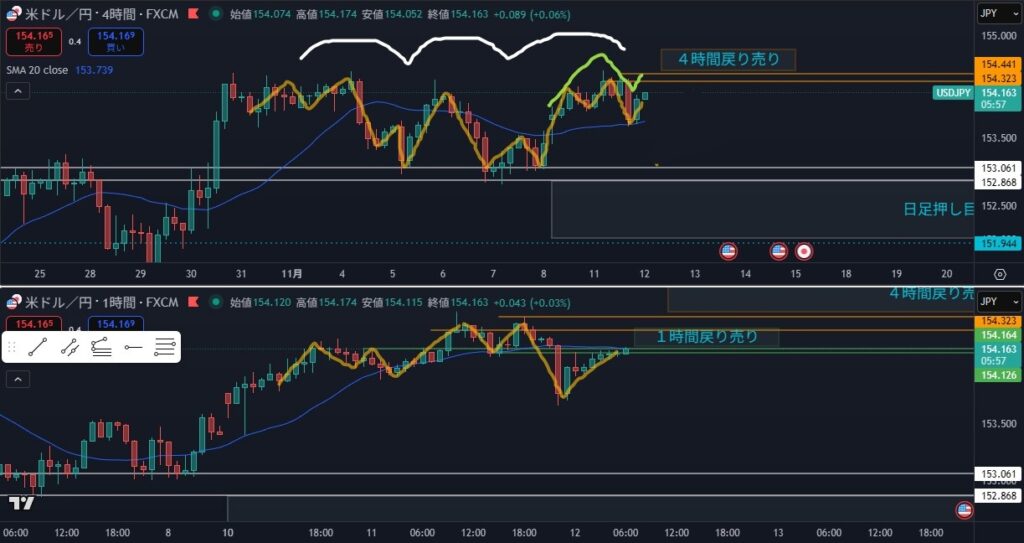Select the info line tool in floating toolbar
This screenshot has height=543, width=1024.
point(70,347)
